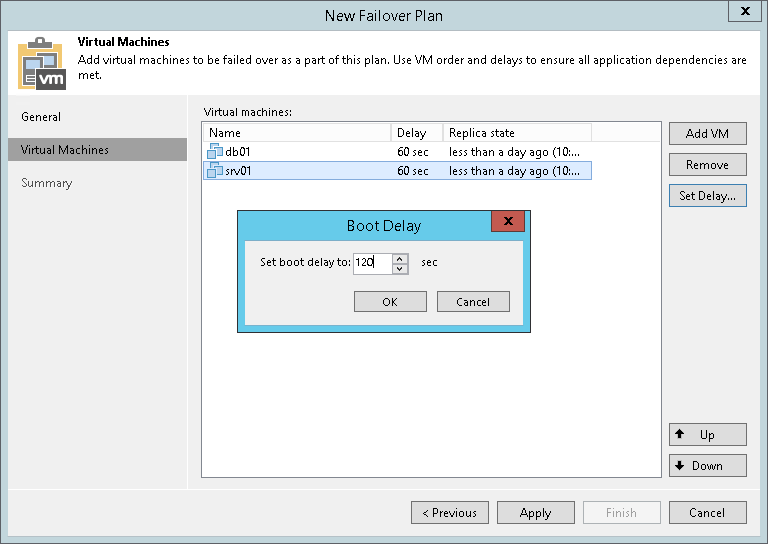Click the Add VM button
768x544 pixels.
[707, 134]
